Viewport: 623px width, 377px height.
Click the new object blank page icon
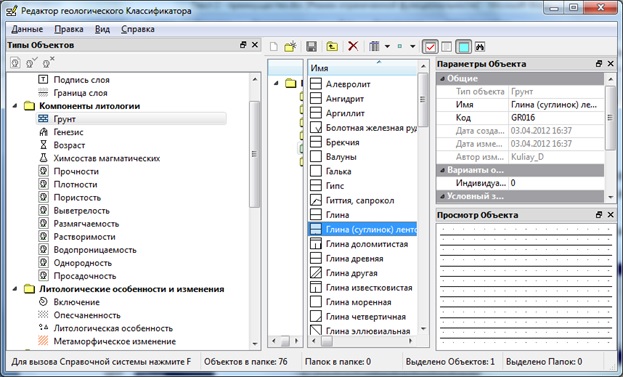(273, 46)
